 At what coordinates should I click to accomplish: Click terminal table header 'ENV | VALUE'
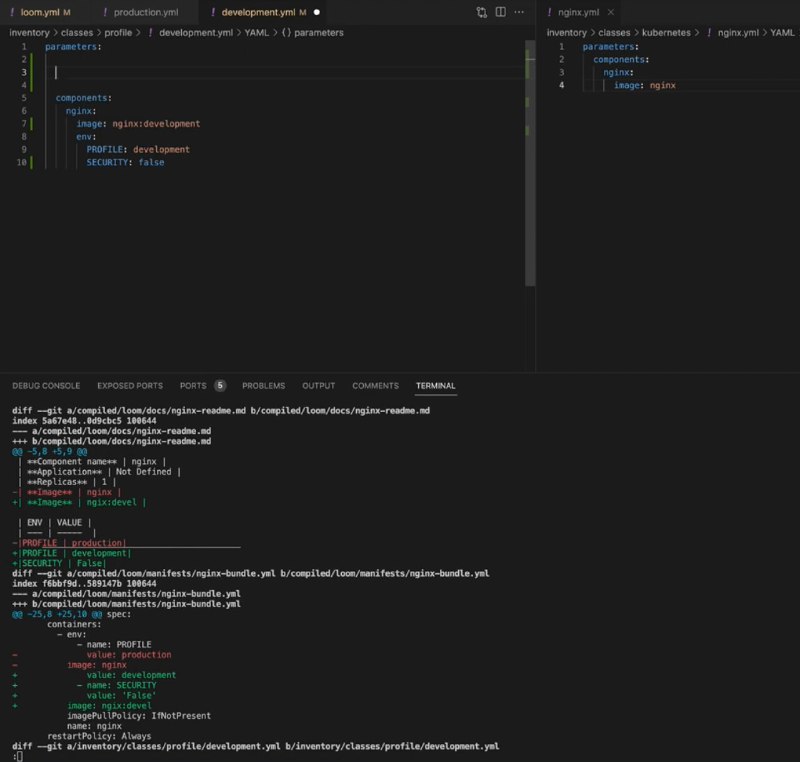click(55, 522)
